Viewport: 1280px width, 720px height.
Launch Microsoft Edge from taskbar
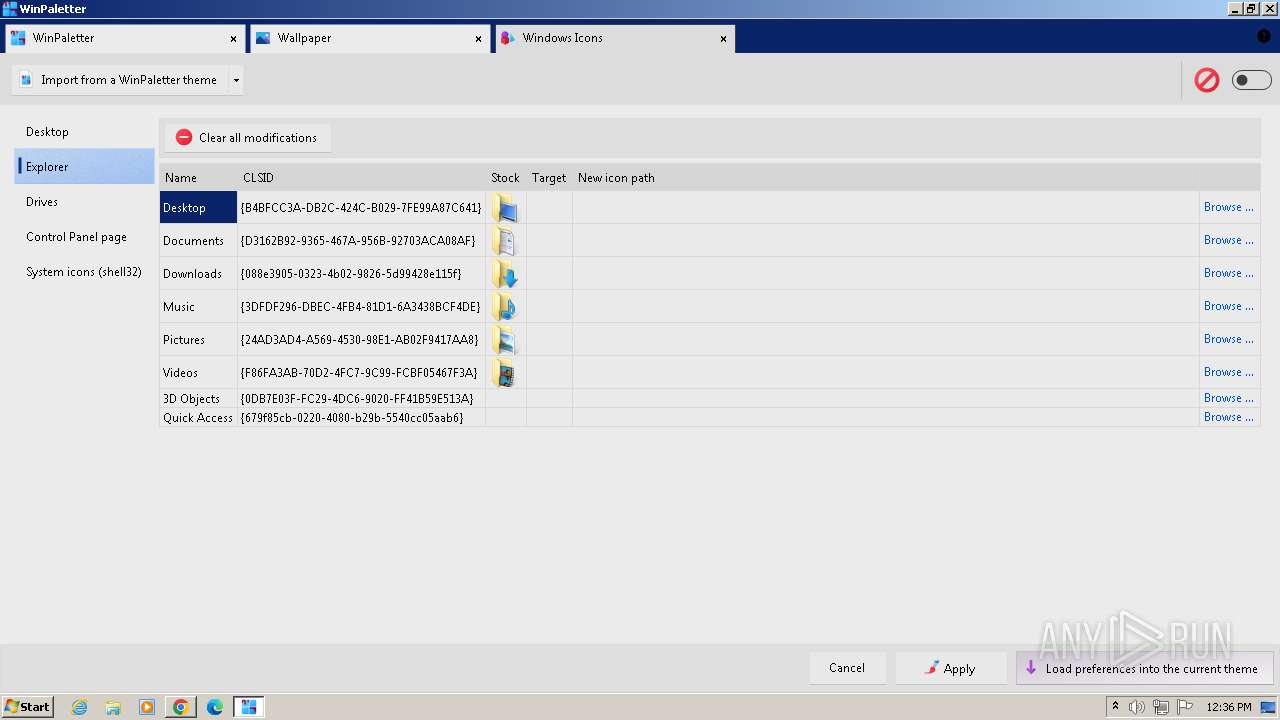pyautogui.click(x=215, y=707)
